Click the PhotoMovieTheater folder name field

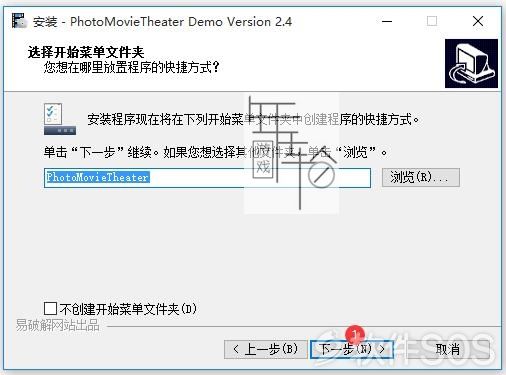pyautogui.click(x=207, y=178)
